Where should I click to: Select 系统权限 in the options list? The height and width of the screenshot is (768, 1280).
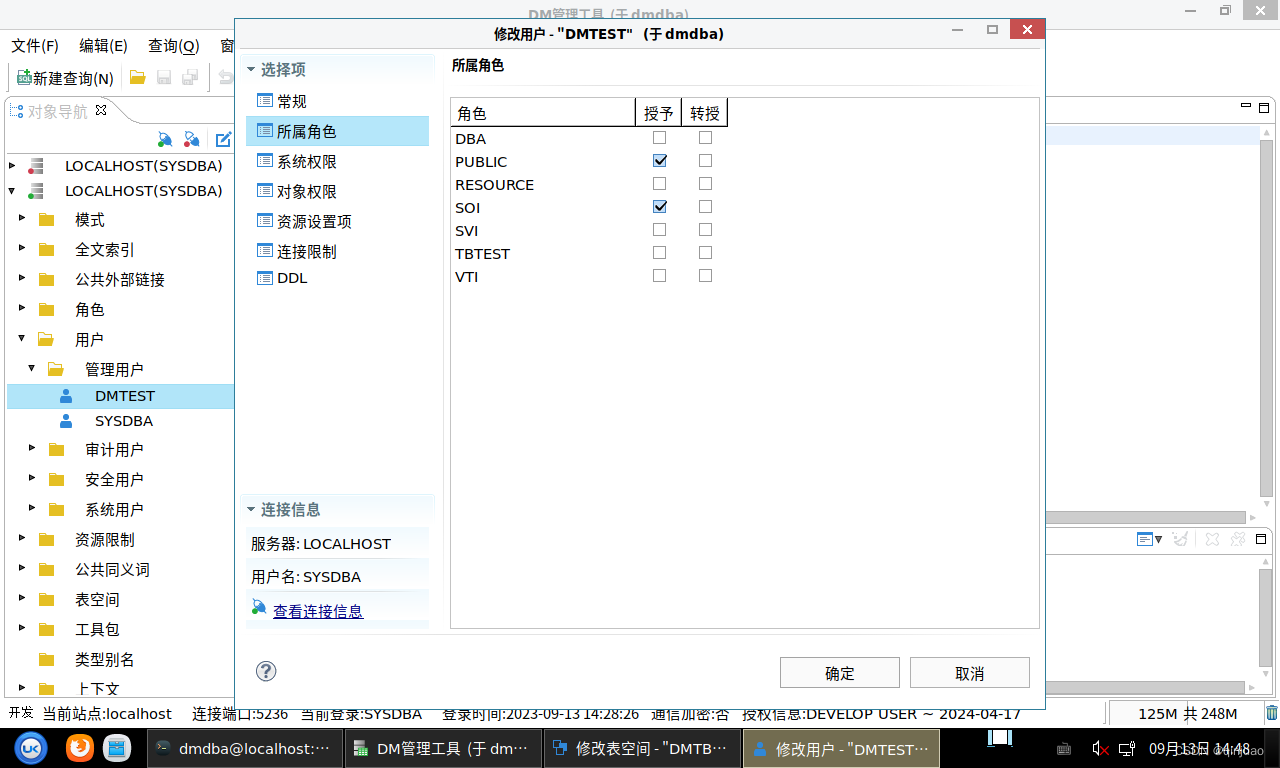point(337,161)
